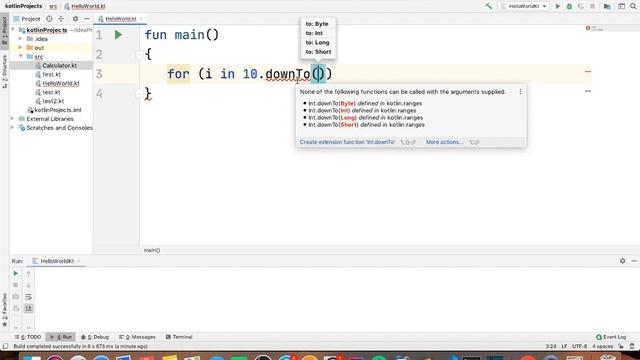Click More actions link in error popup
Viewport: 640px width, 360px height.
pos(445,142)
